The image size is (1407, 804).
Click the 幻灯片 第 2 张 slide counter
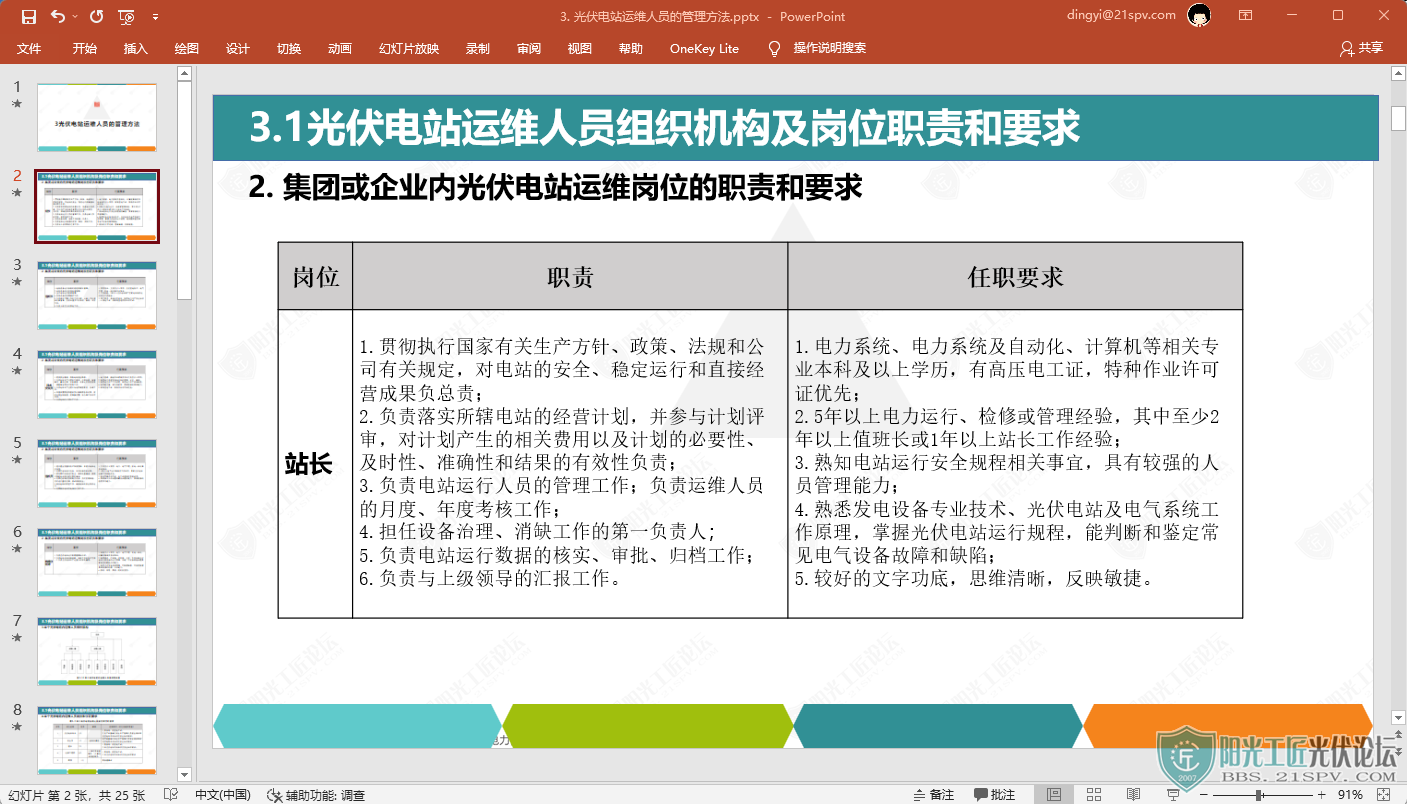[x=75, y=795]
